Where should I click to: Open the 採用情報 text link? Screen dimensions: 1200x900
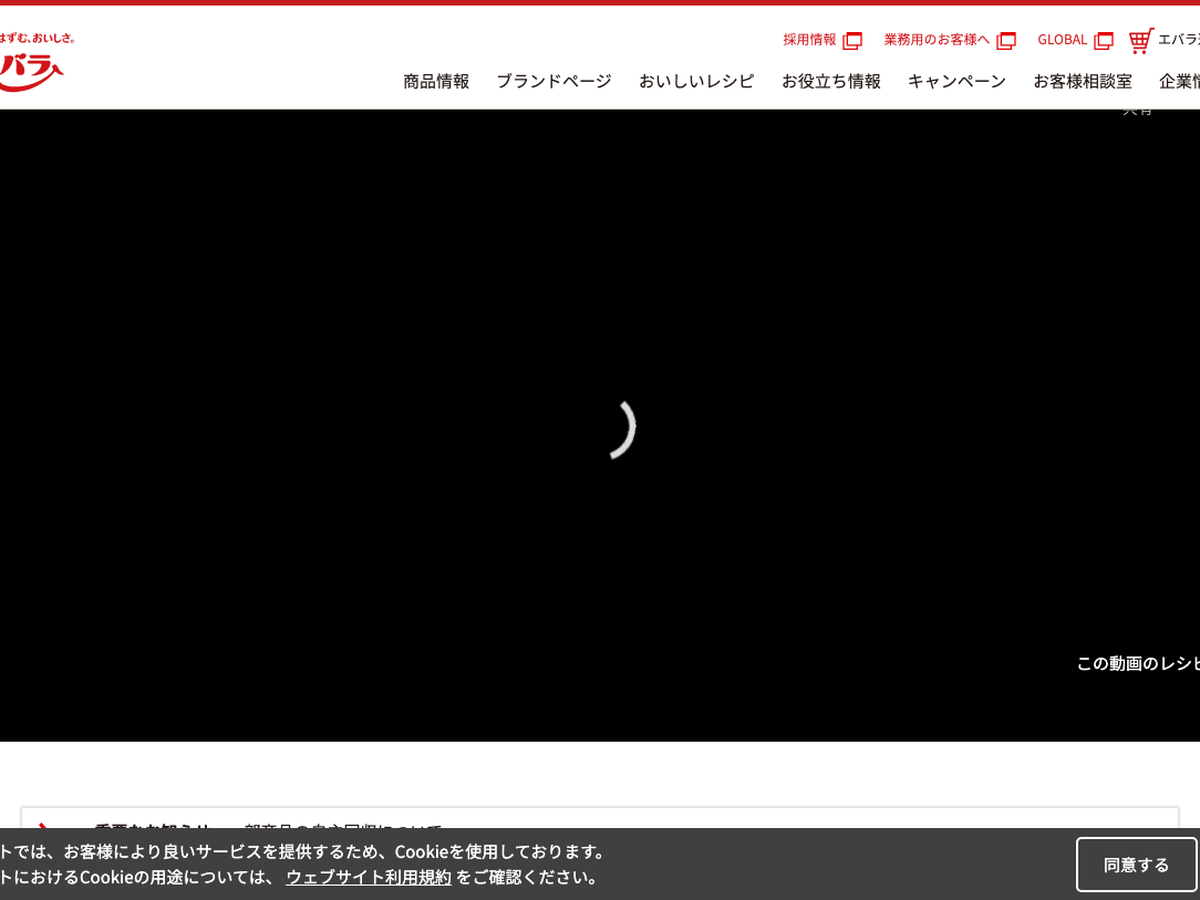pyautogui.click(x=809, y=40)
